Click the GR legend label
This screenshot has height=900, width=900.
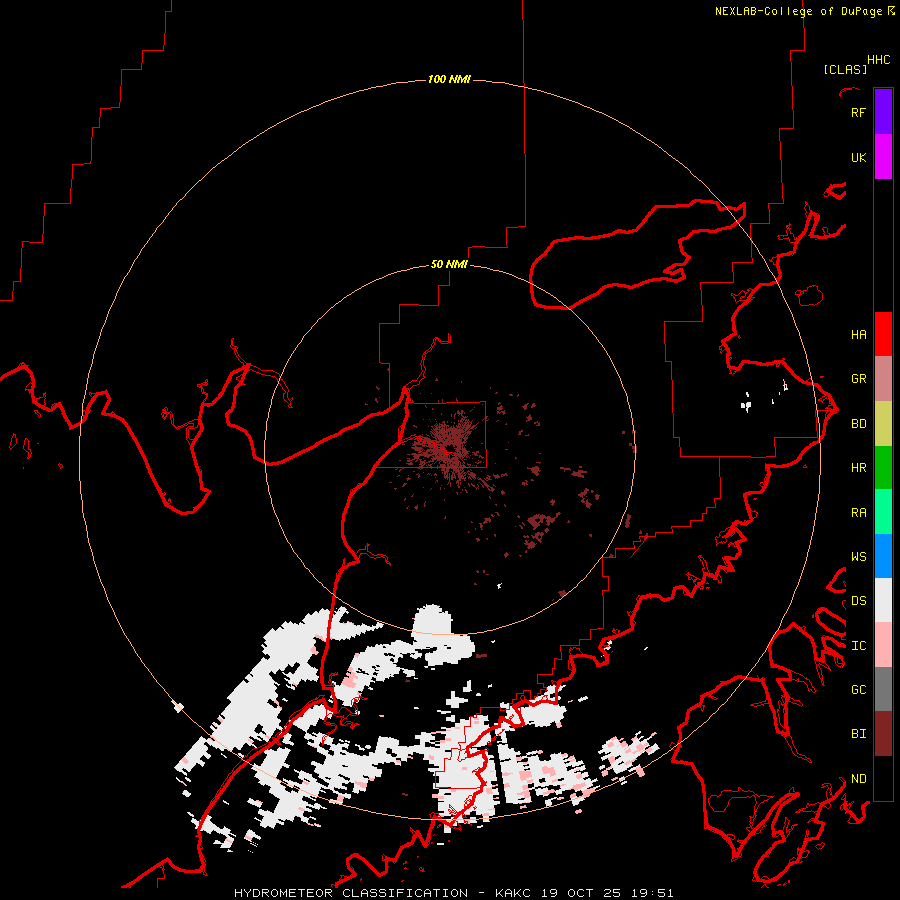[858, 379]
